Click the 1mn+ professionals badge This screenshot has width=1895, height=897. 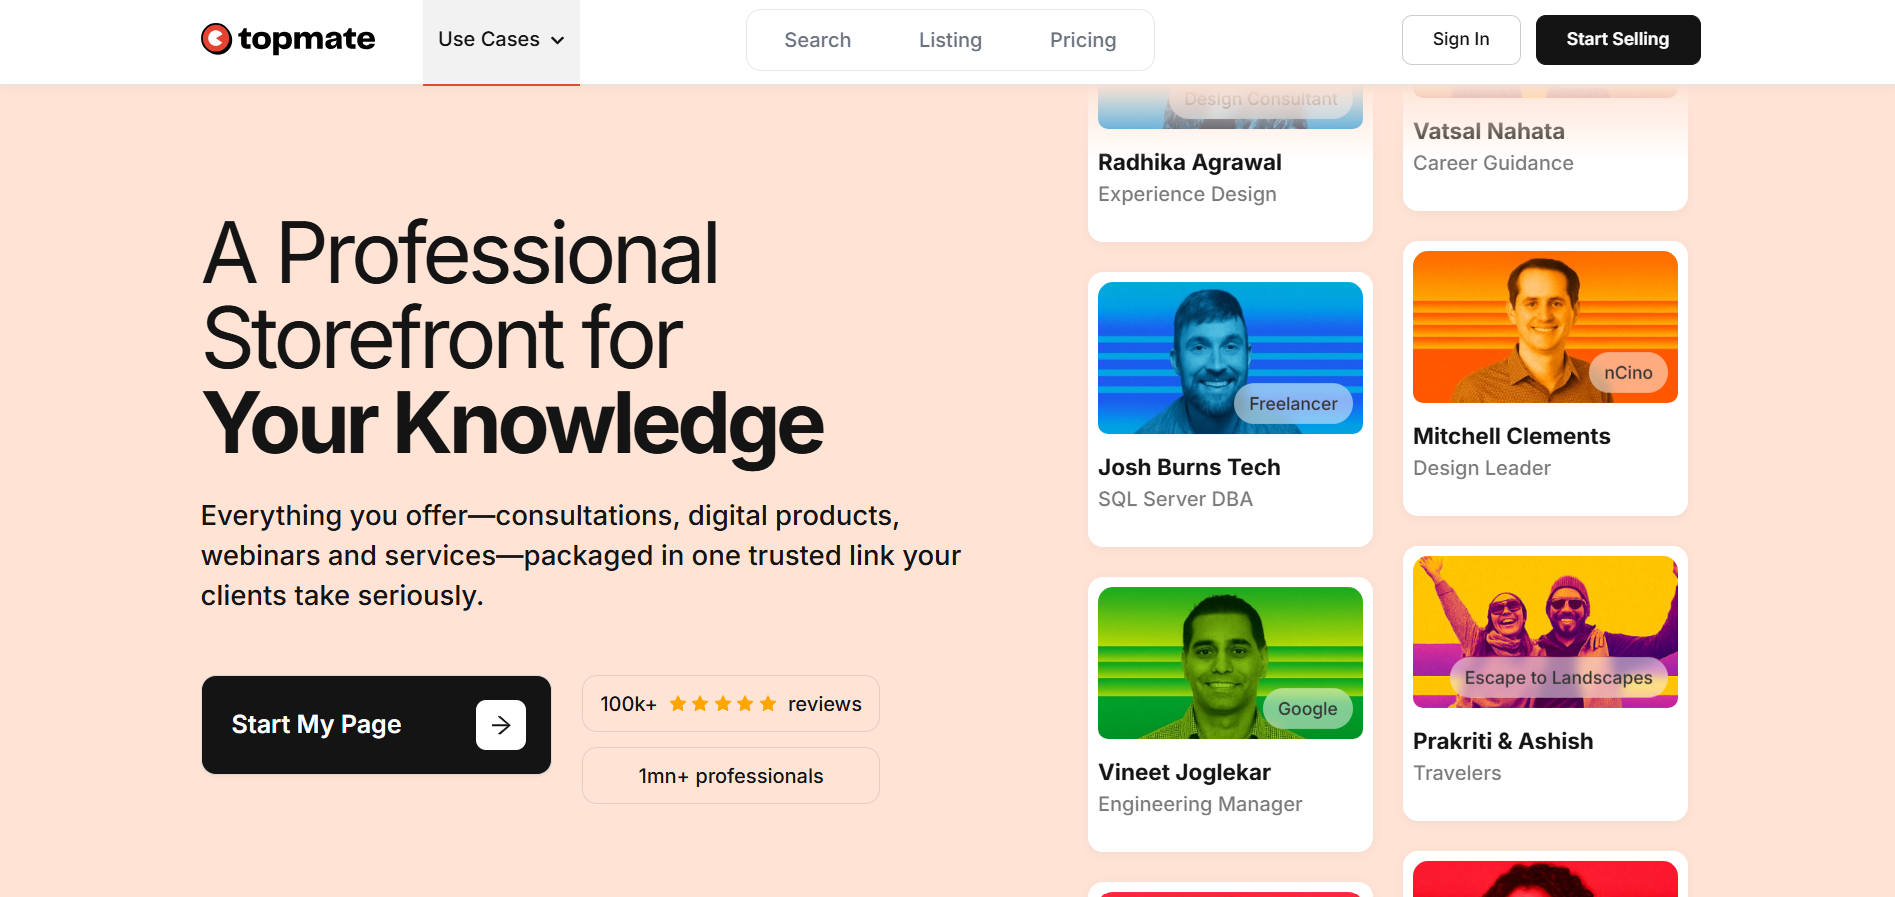point(731,776)
